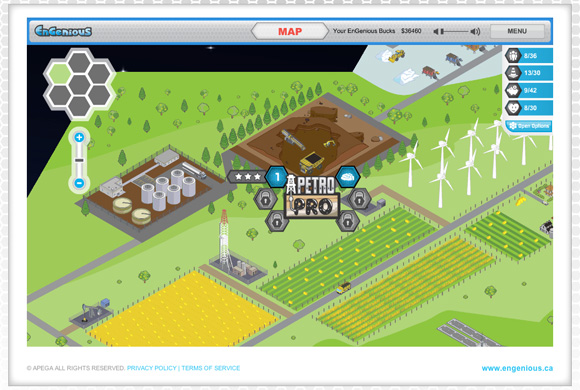Image resolution: width=580 pixels, height=390 pixels.
Task: Zoom out with the minus button
Action: [79, 183]
